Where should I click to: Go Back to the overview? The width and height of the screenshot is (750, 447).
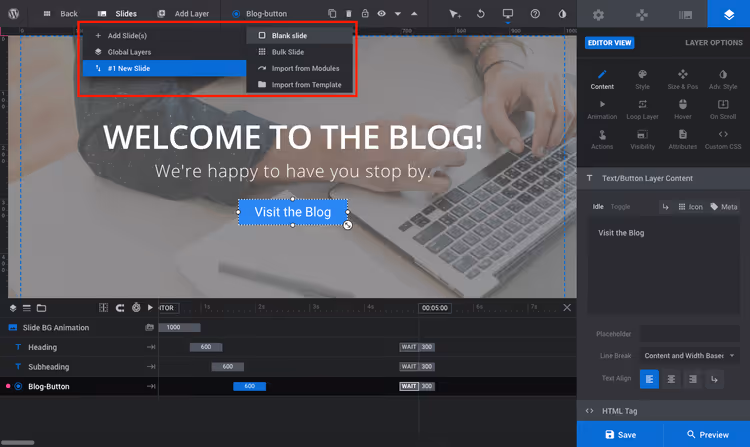point(60,14)
